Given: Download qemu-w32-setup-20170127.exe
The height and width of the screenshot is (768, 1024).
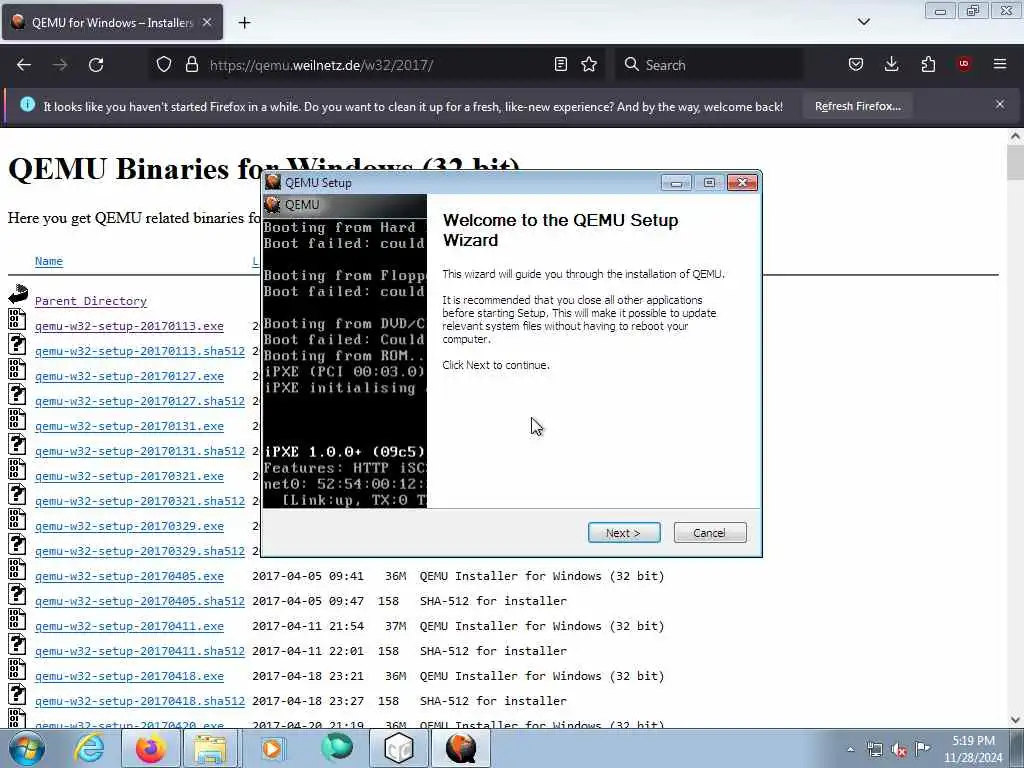Looking at the screenshot, I should point(129,376).
